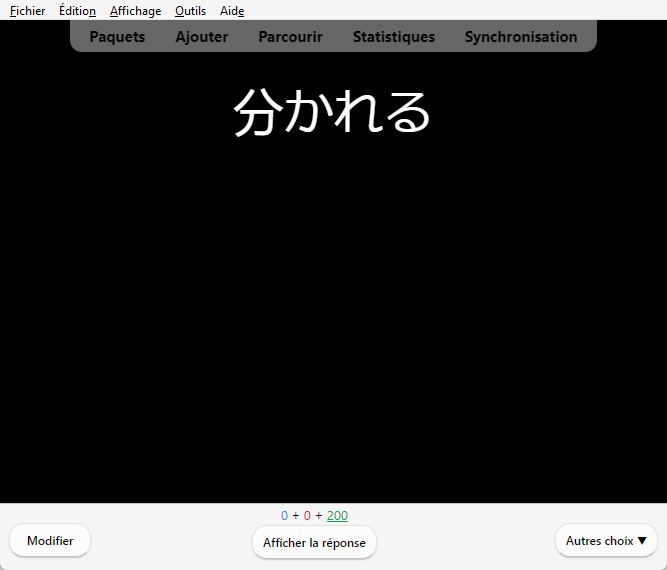Open Parcourir card browser
The image size is (667, 570).
click(290, 37)
